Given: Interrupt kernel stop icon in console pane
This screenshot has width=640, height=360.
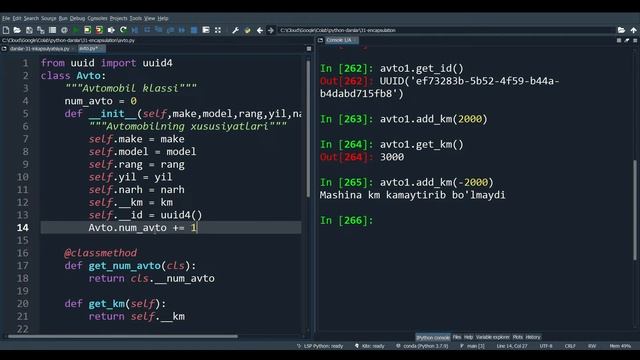Looking at the screenshot, I should [619, 40].
